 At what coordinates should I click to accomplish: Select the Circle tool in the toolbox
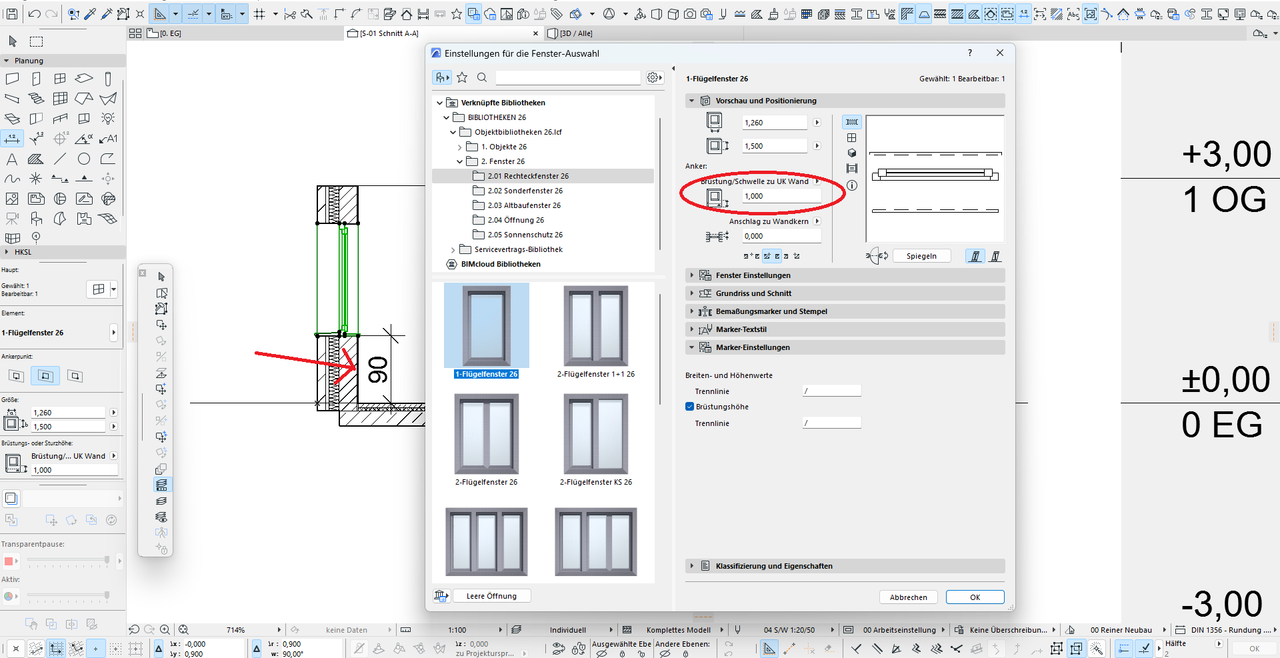pyautogui.click(x=84, y=159)
